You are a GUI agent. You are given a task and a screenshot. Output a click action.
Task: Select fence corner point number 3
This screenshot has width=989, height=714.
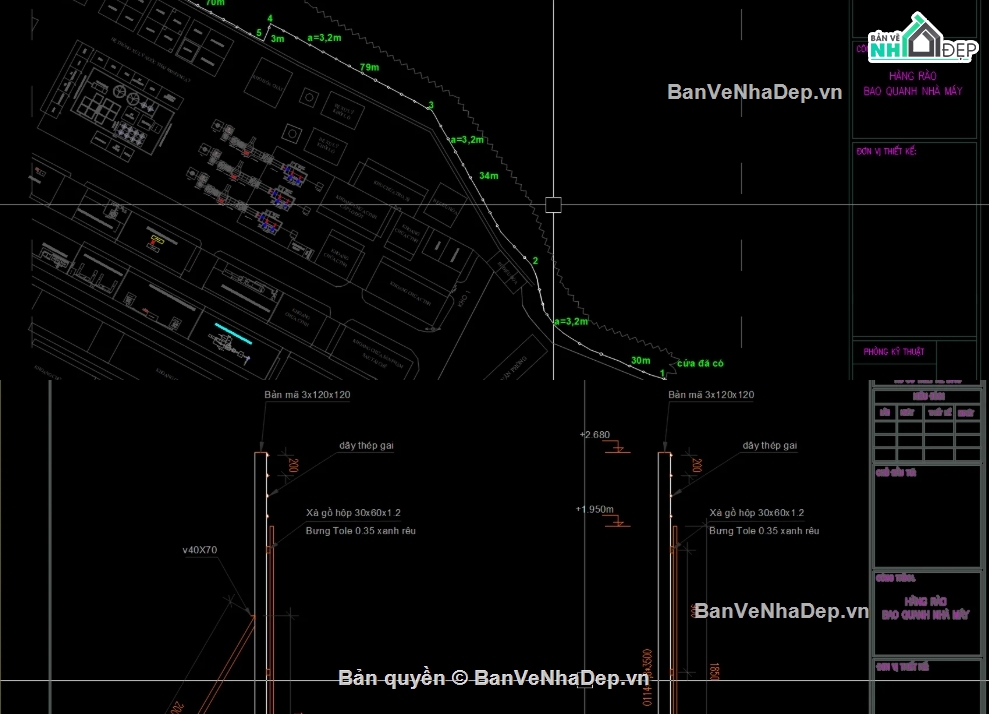[431, 105]
